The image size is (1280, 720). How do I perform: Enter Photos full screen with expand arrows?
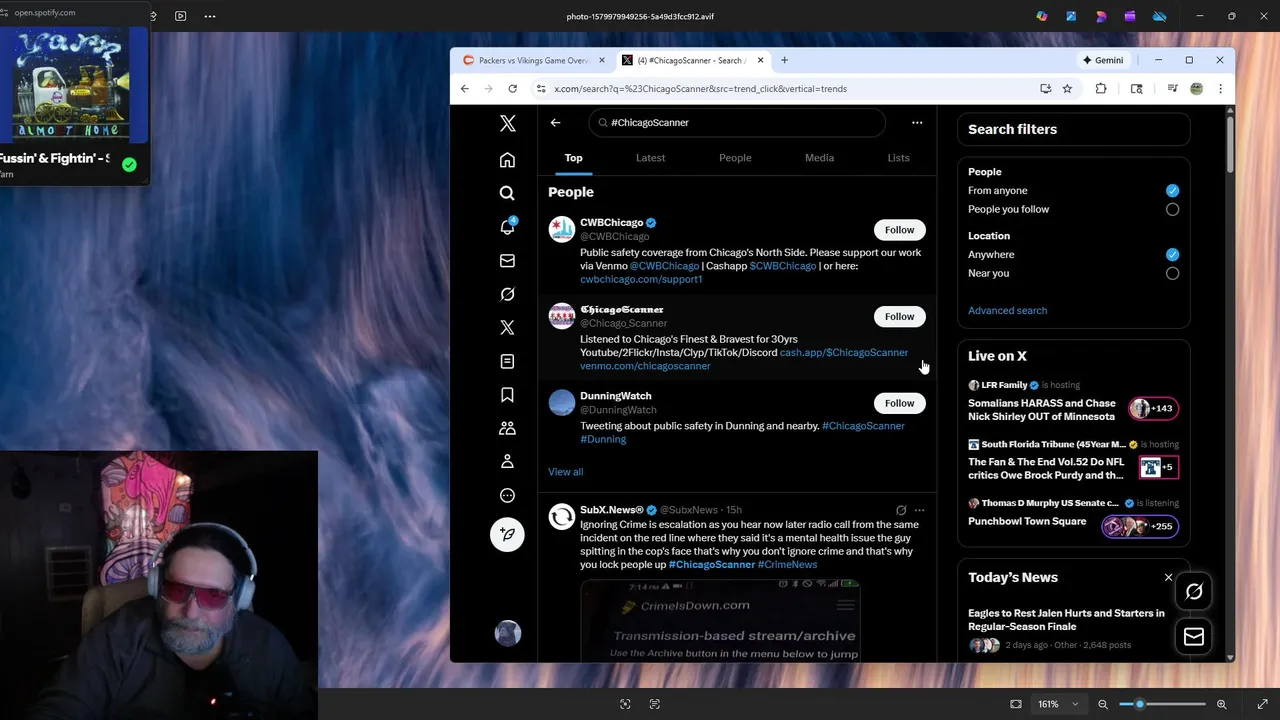tap(1263, 704)
